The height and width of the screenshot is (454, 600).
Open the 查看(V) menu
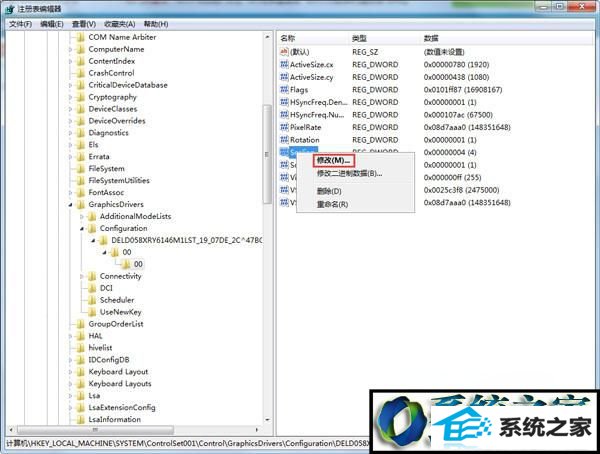pos(84,24)
